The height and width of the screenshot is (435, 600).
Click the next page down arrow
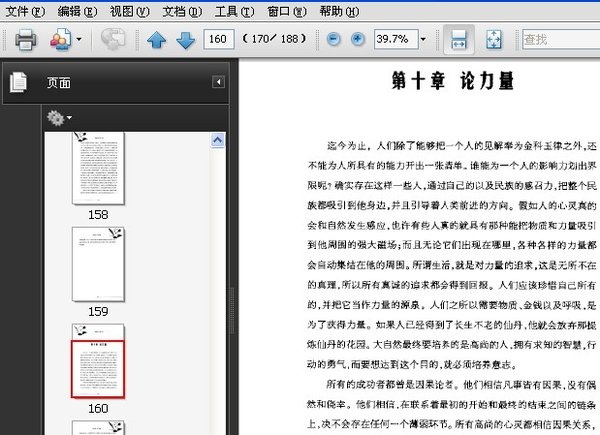coord(185,40)
